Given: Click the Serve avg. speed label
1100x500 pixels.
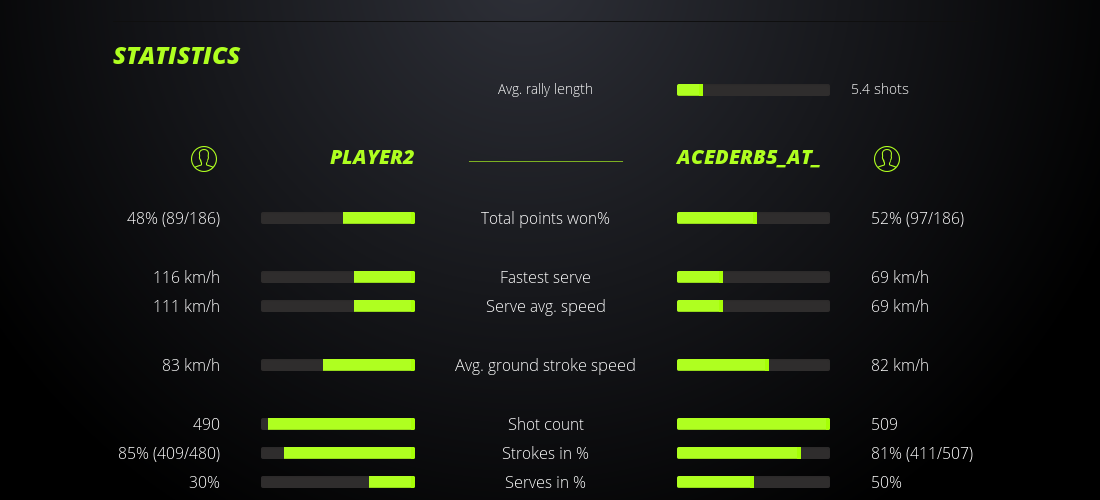Looking at the screenshot, I should tap(545, 306).
